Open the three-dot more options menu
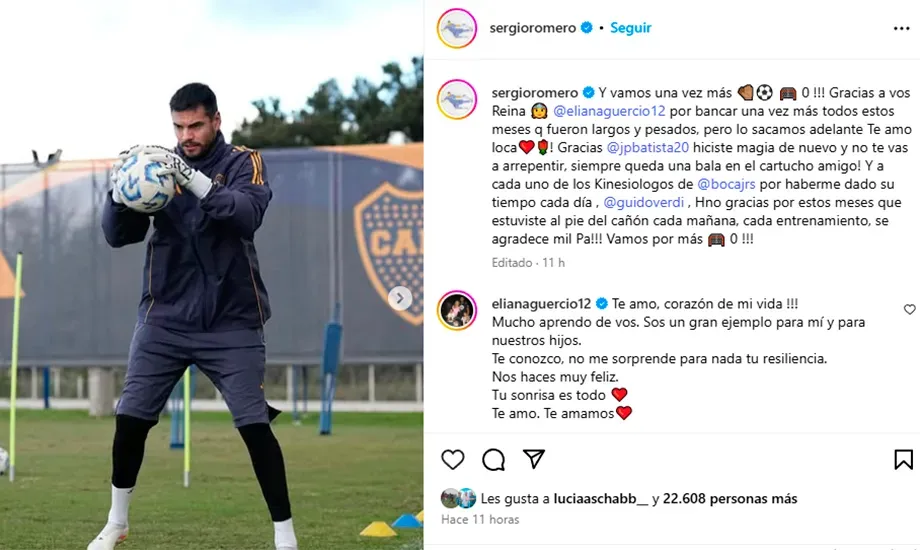The height and width of the screenshot is (550, 920). pyautogui.click(x=901, y=28)
